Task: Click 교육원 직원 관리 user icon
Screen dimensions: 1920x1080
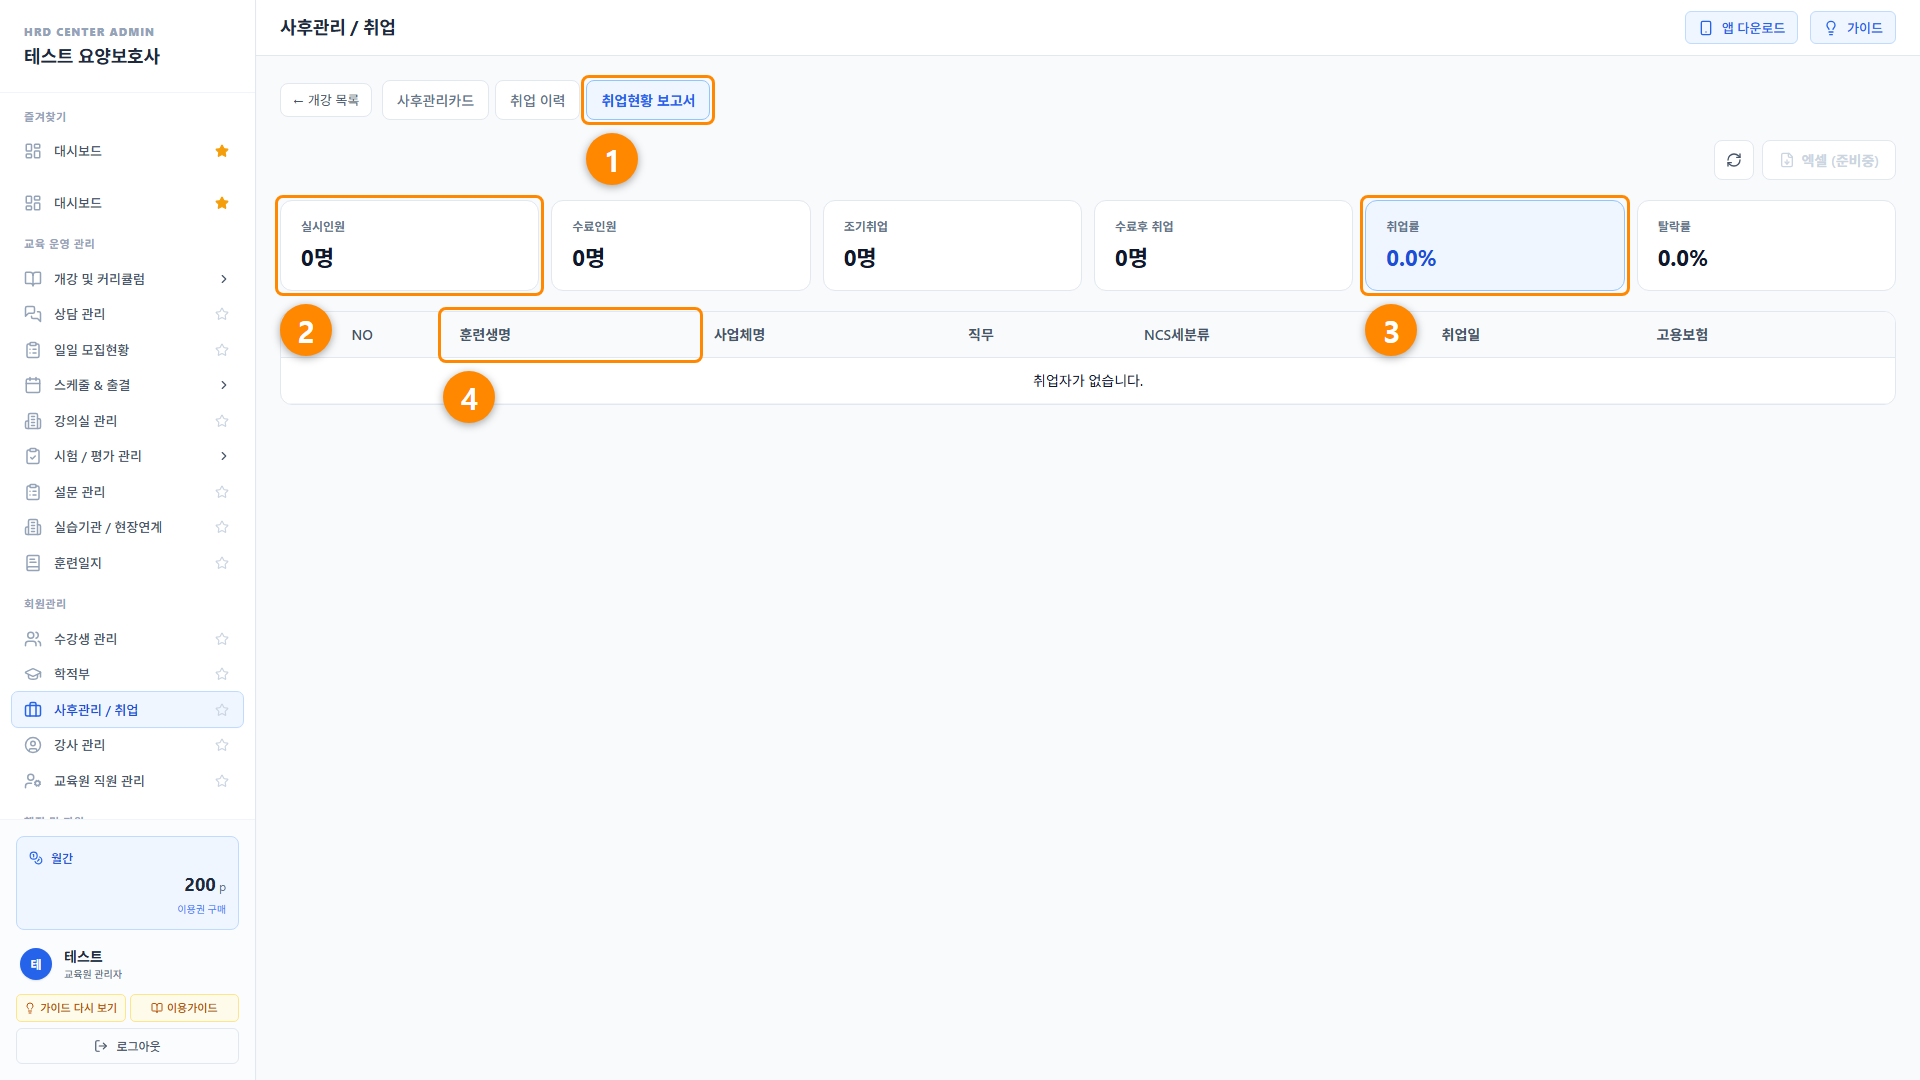Action: [33, 781]
